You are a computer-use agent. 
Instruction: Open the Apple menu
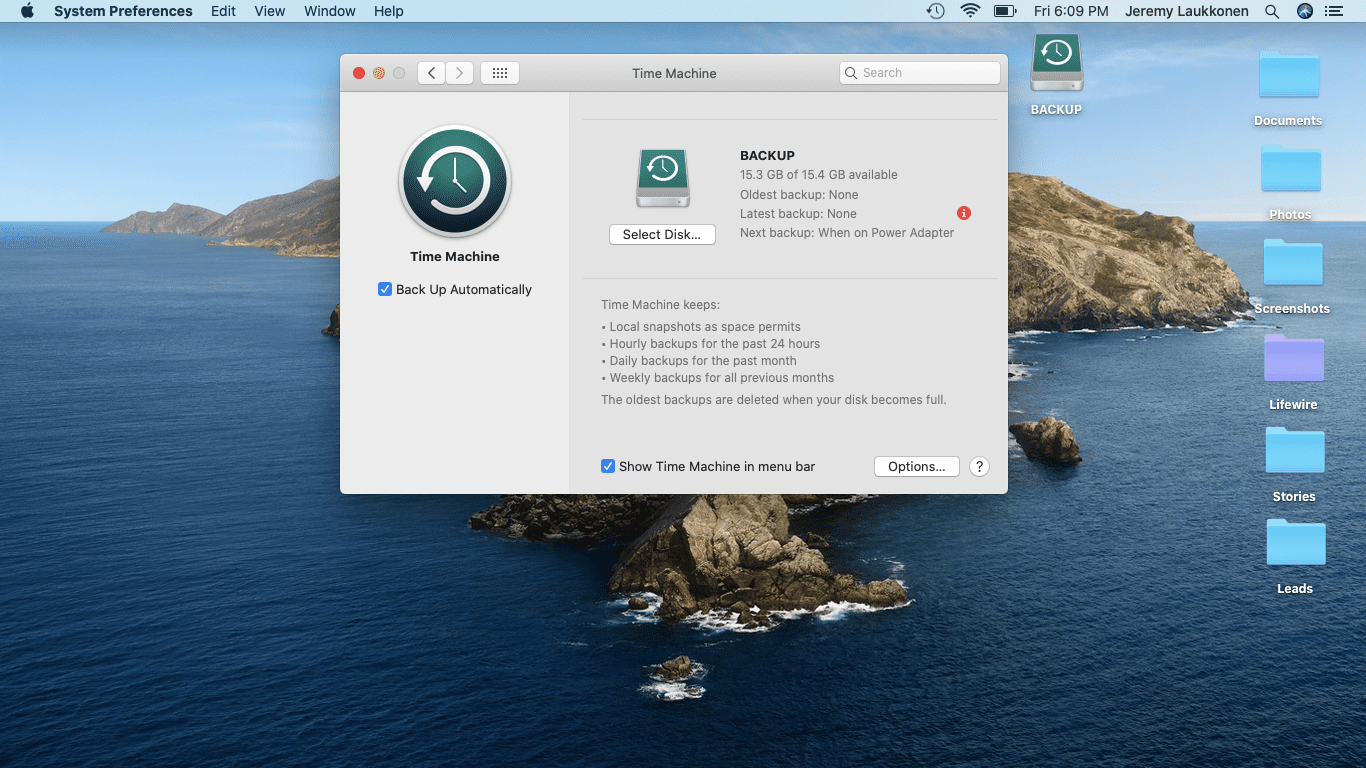[x=27, y=11]
